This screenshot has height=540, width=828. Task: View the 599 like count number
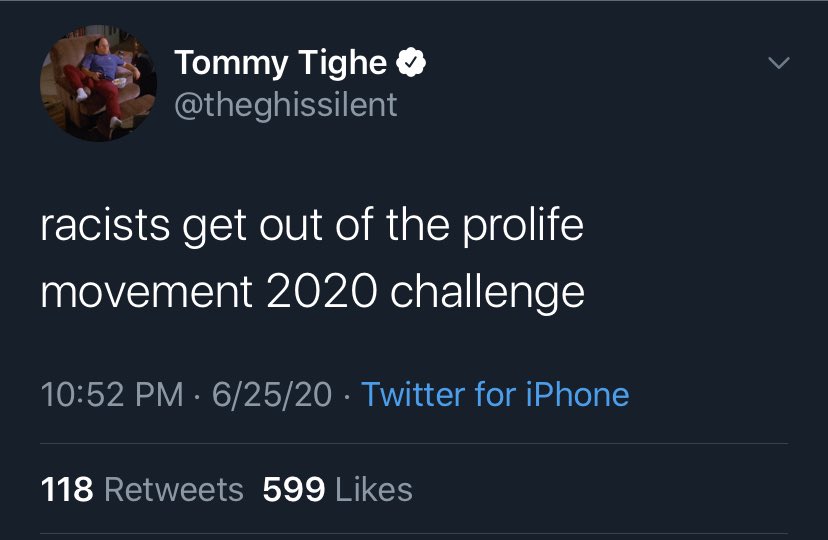(294, 489)
